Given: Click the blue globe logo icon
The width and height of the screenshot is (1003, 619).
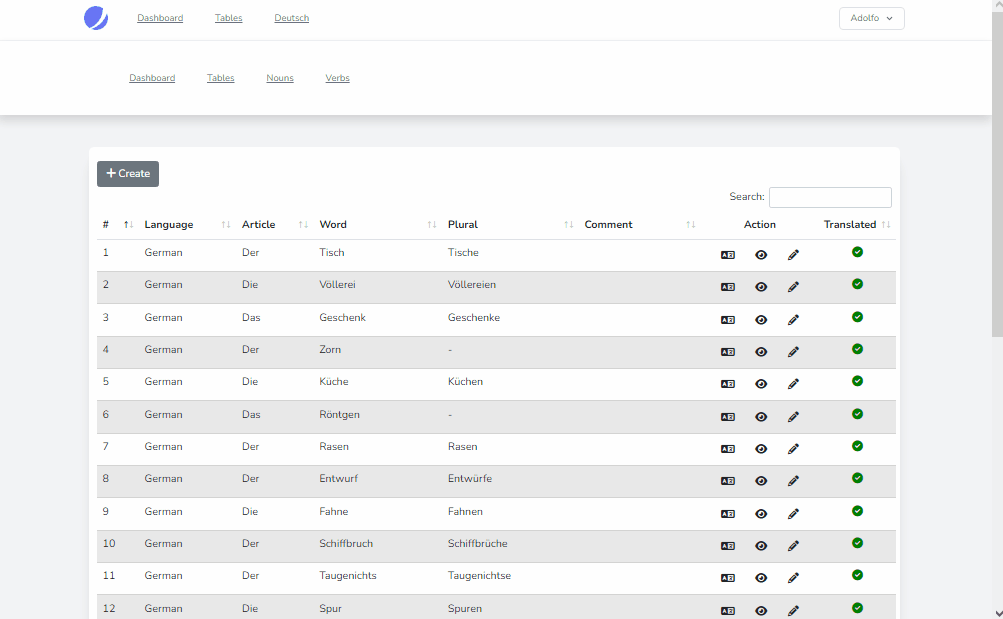Looking at the screenshot, I should pyautogui.click(x=95, y=17).
